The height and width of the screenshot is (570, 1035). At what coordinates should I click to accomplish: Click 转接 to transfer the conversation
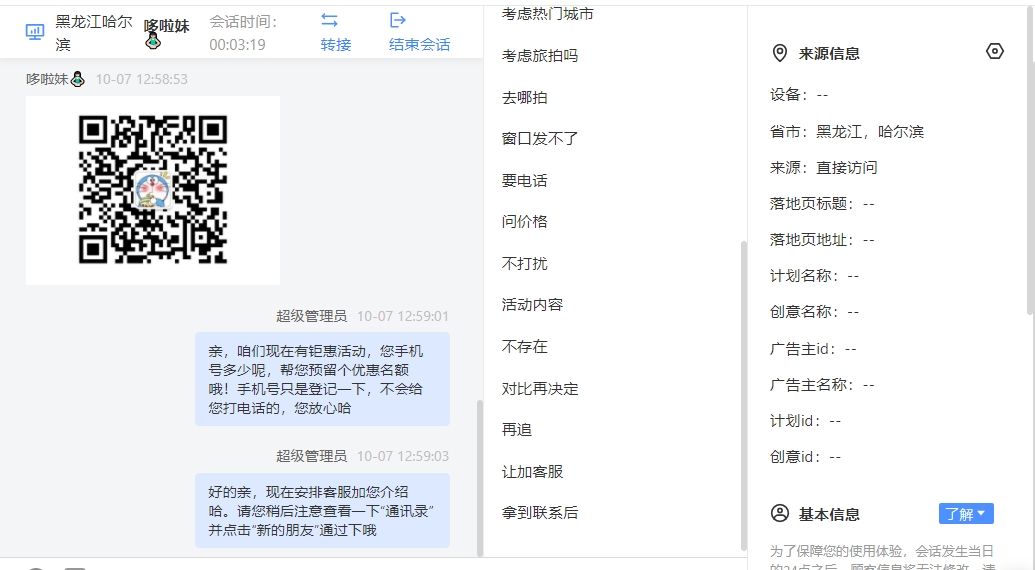[x=336, y=45]
